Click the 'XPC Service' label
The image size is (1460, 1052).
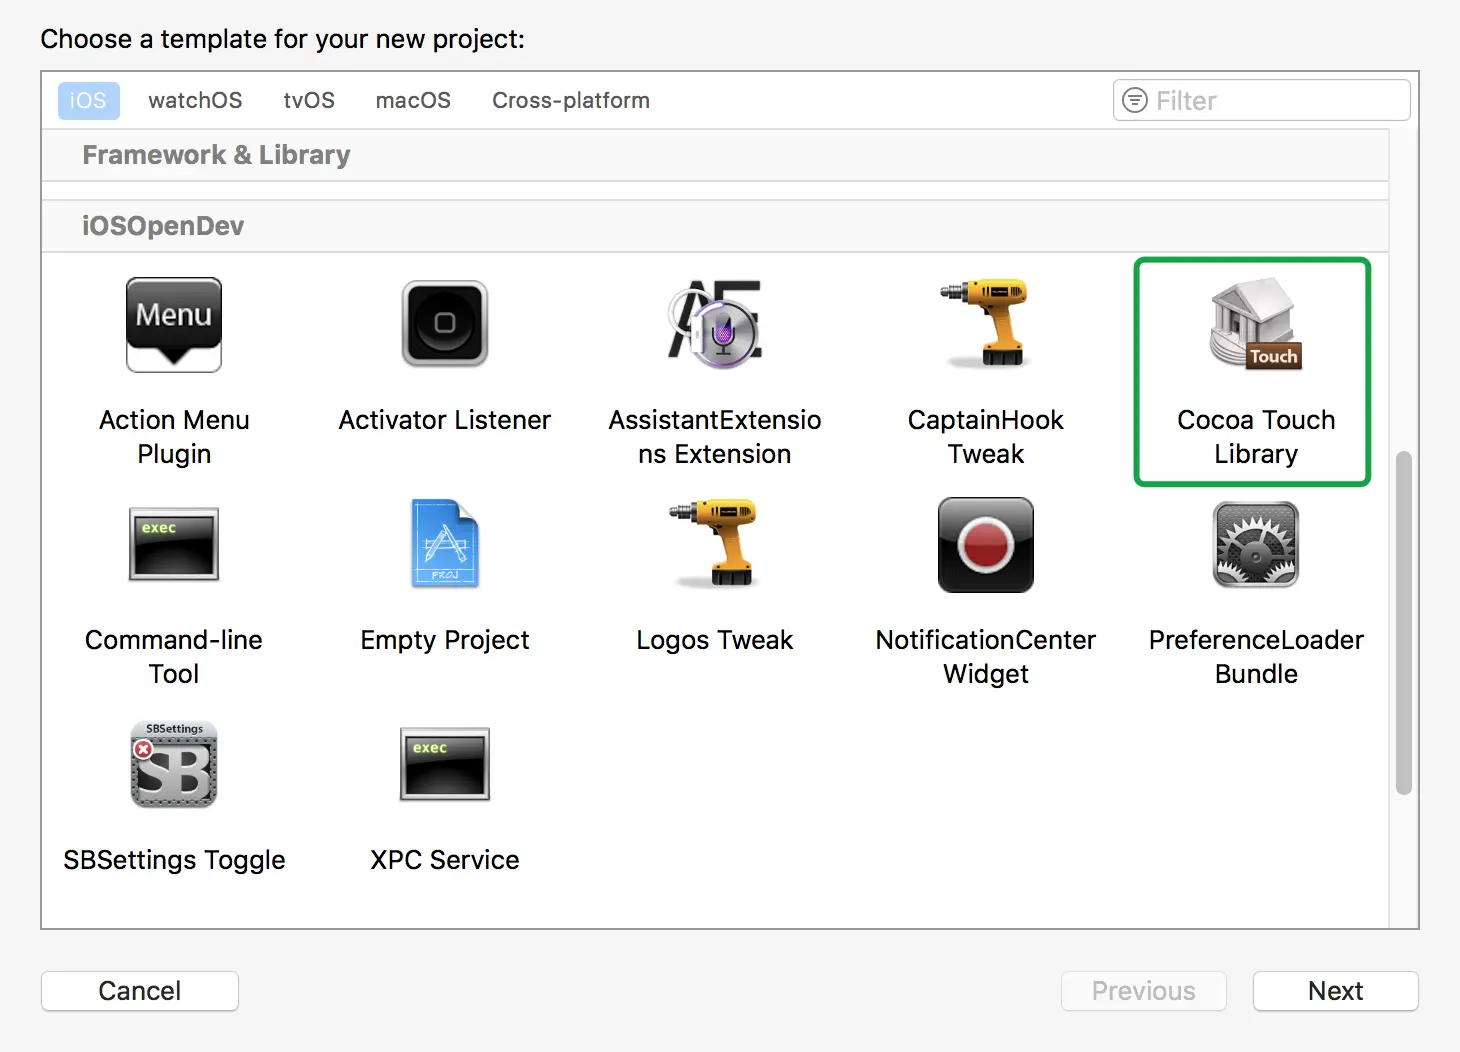click(445, 860)
